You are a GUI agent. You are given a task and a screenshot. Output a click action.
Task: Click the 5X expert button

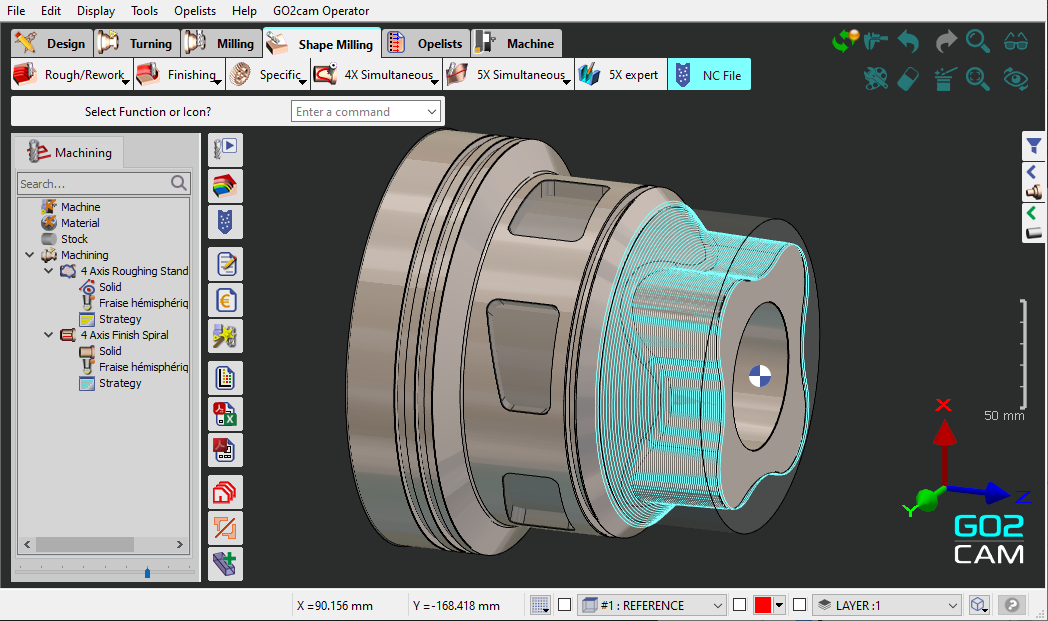click(x=620, y=75)
